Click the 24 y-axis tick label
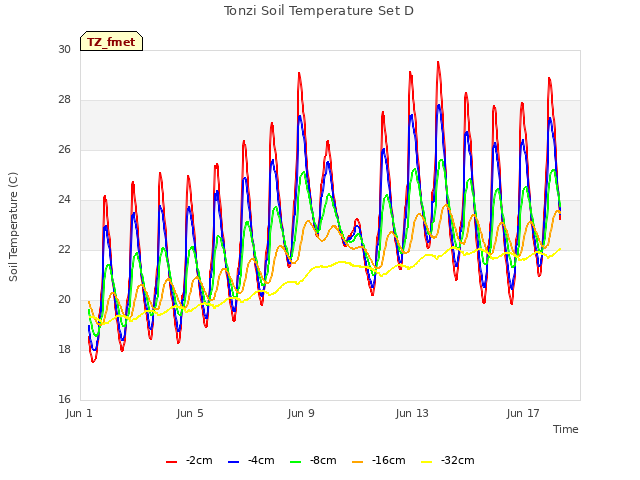Viewport: 640px width, 480px height. point(64,200)
